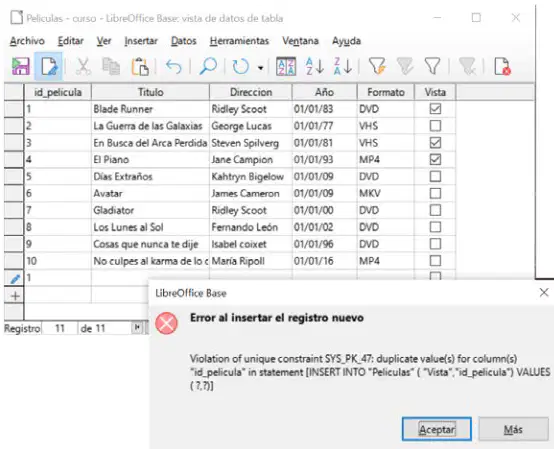Screen dimensions: 554x449
Task: Click the Más button for details
Action: [x=513, y=429]
